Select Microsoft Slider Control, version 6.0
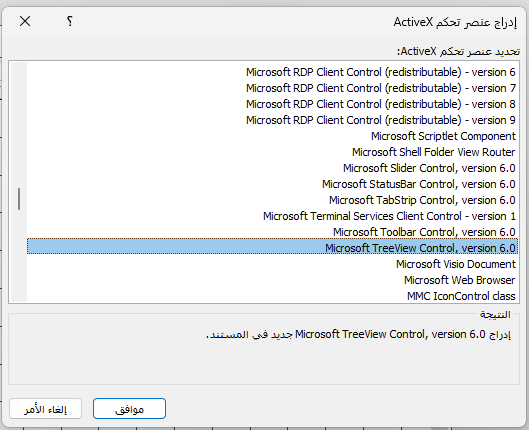Viewport: 529px width, 430px height. (272, 168)
